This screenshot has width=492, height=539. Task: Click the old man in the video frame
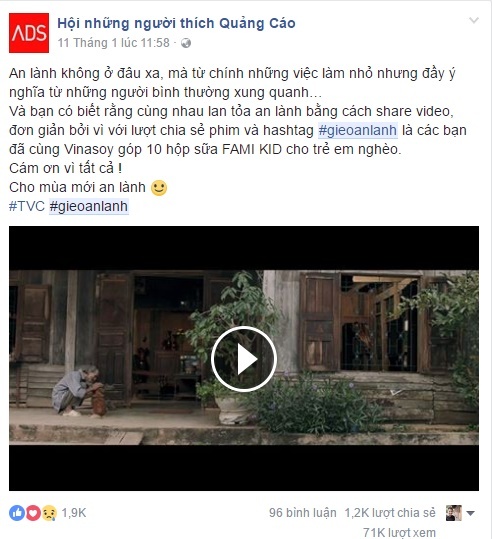point(74,391)
